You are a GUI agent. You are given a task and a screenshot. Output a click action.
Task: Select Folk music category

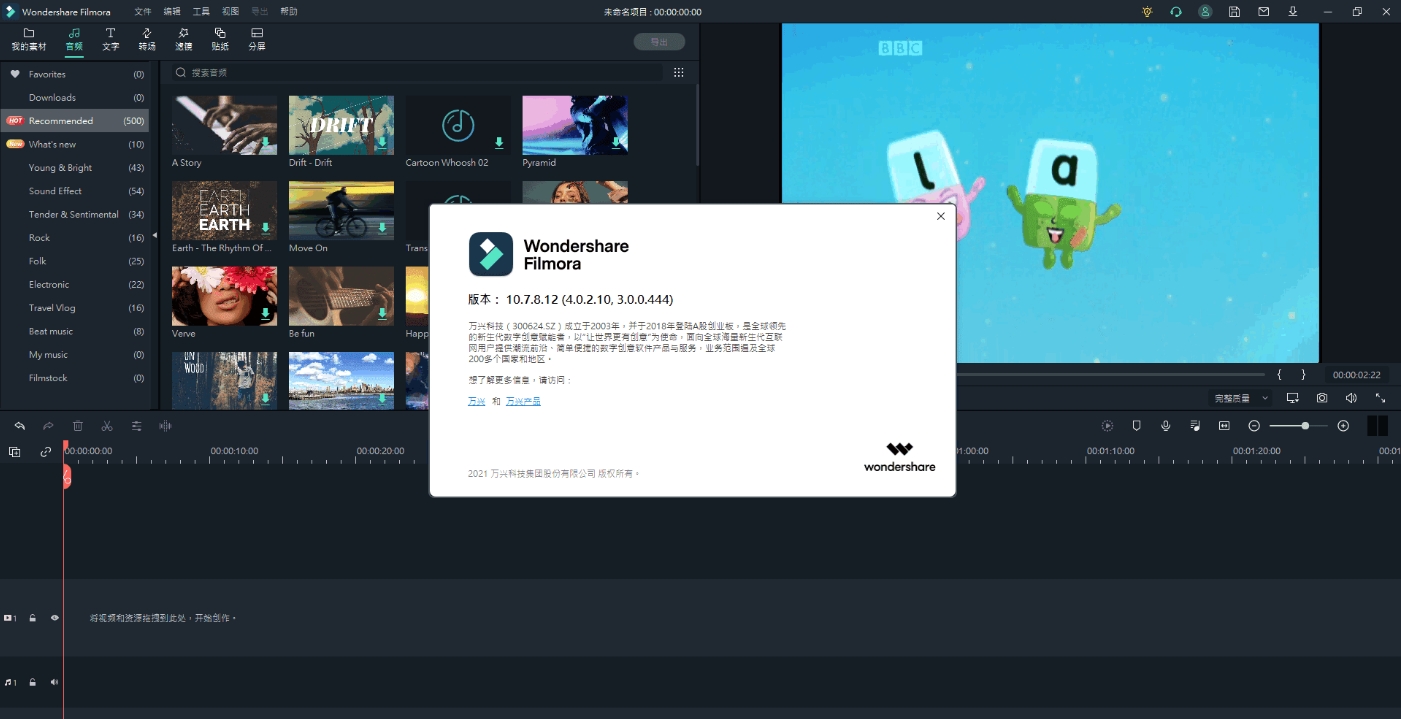75,261
